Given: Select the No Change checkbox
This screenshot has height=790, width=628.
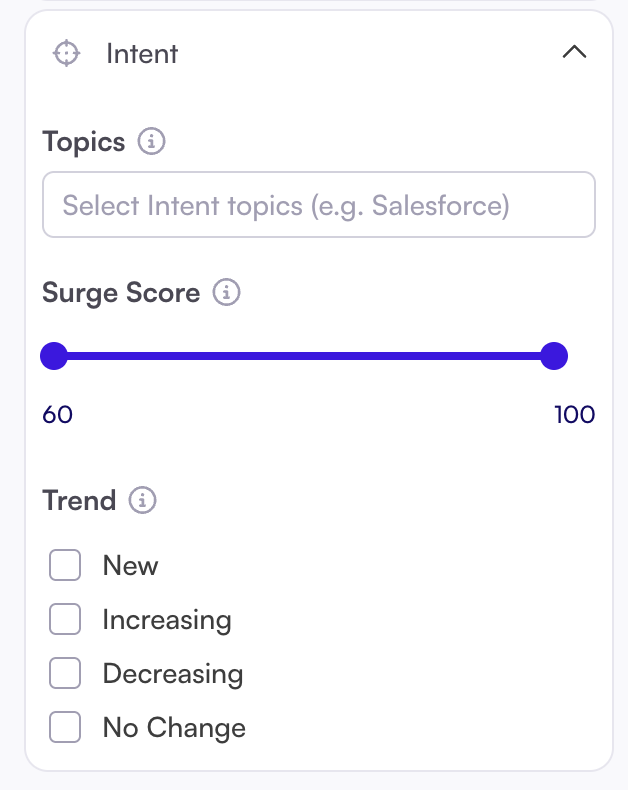Looking at the screenshot, I should tap(65, 728).
